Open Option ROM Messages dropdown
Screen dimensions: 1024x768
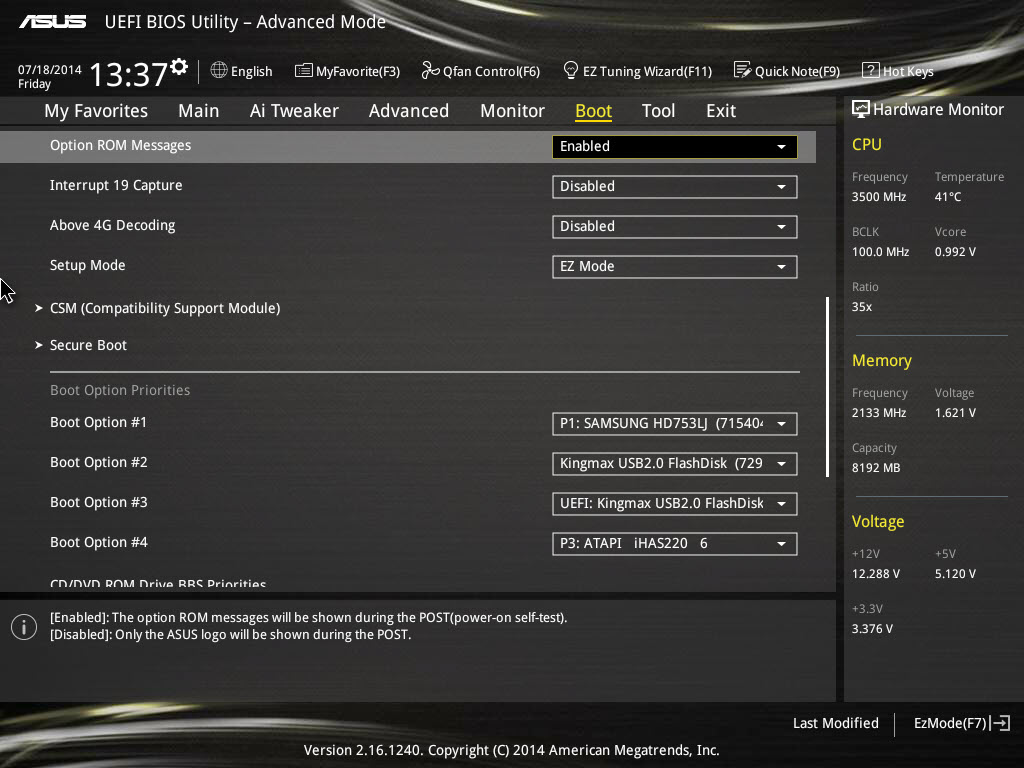coord(675,147)
